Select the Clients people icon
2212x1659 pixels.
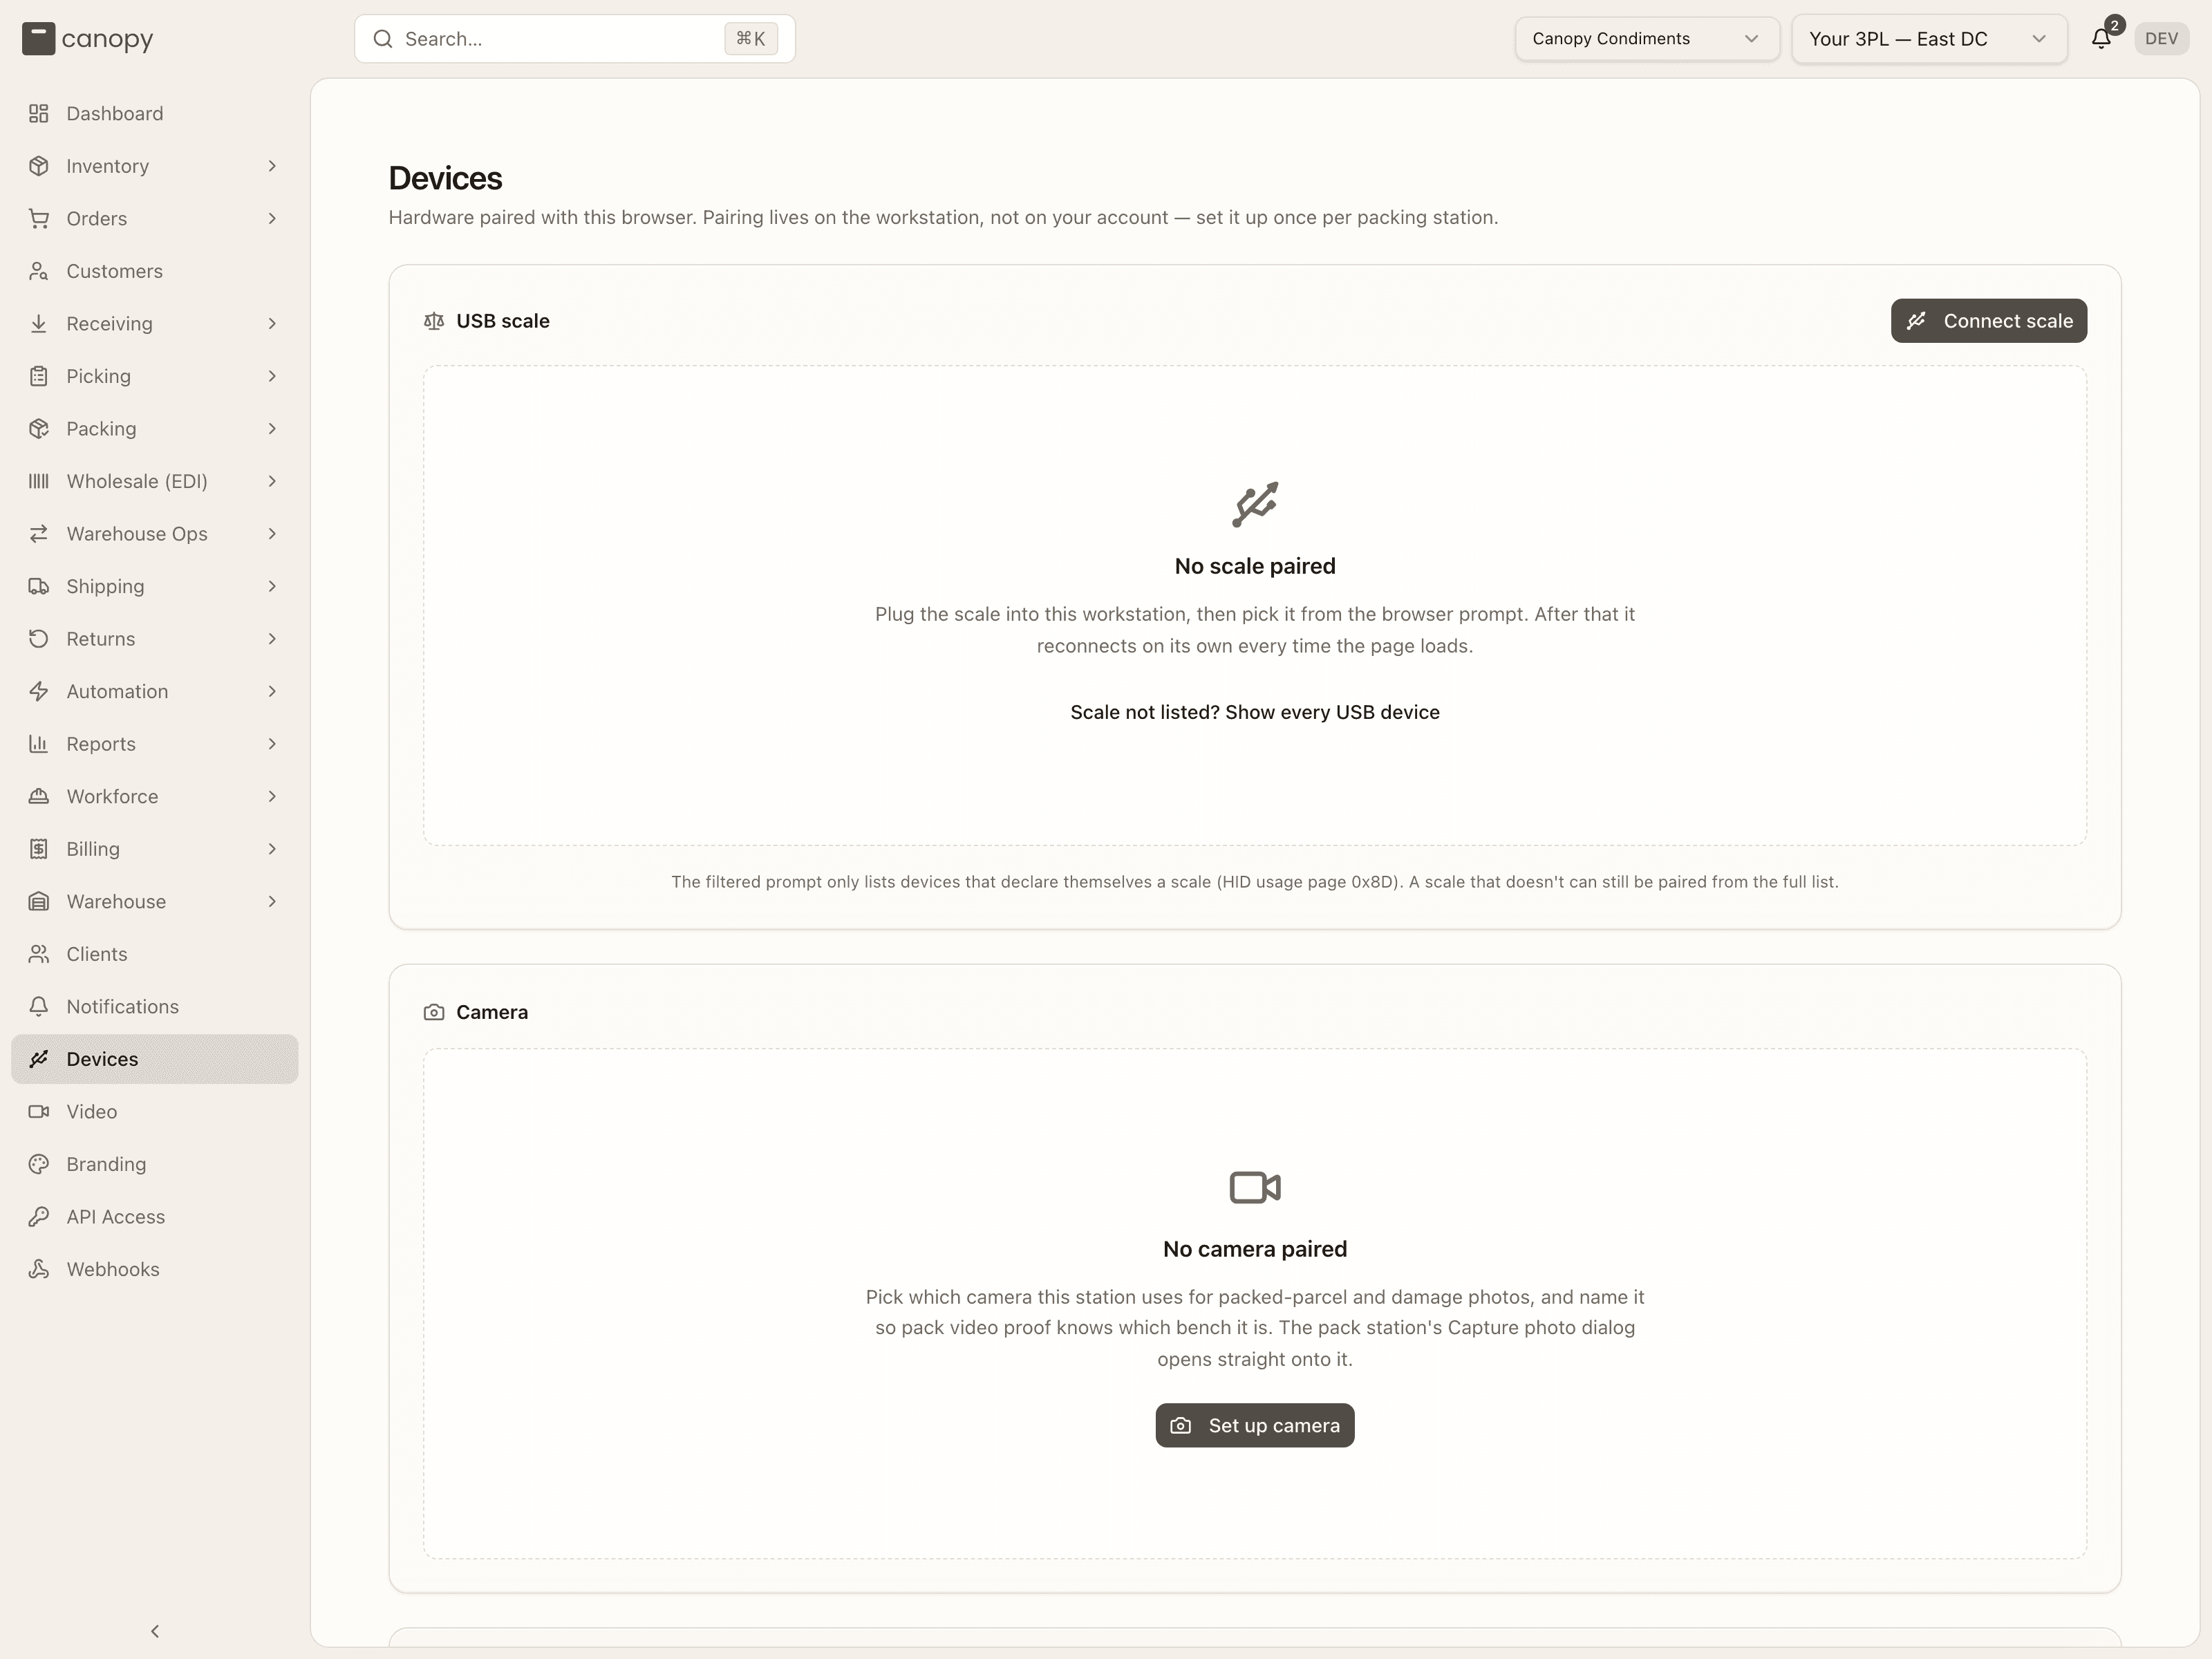tap(39, 954)
